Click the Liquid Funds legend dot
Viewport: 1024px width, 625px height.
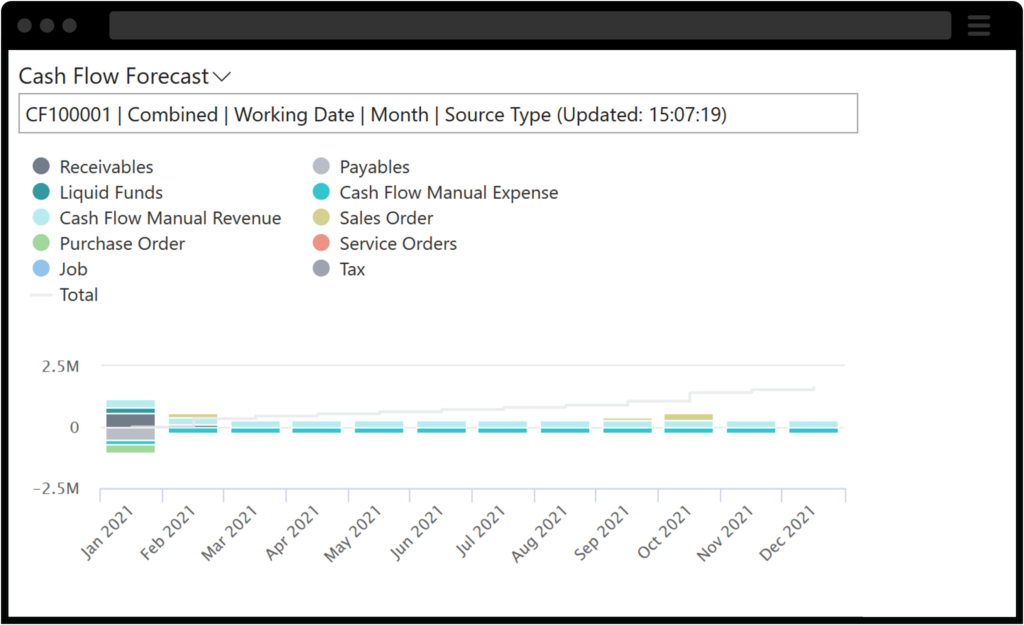pyautogui.click(x=41, y=191)
